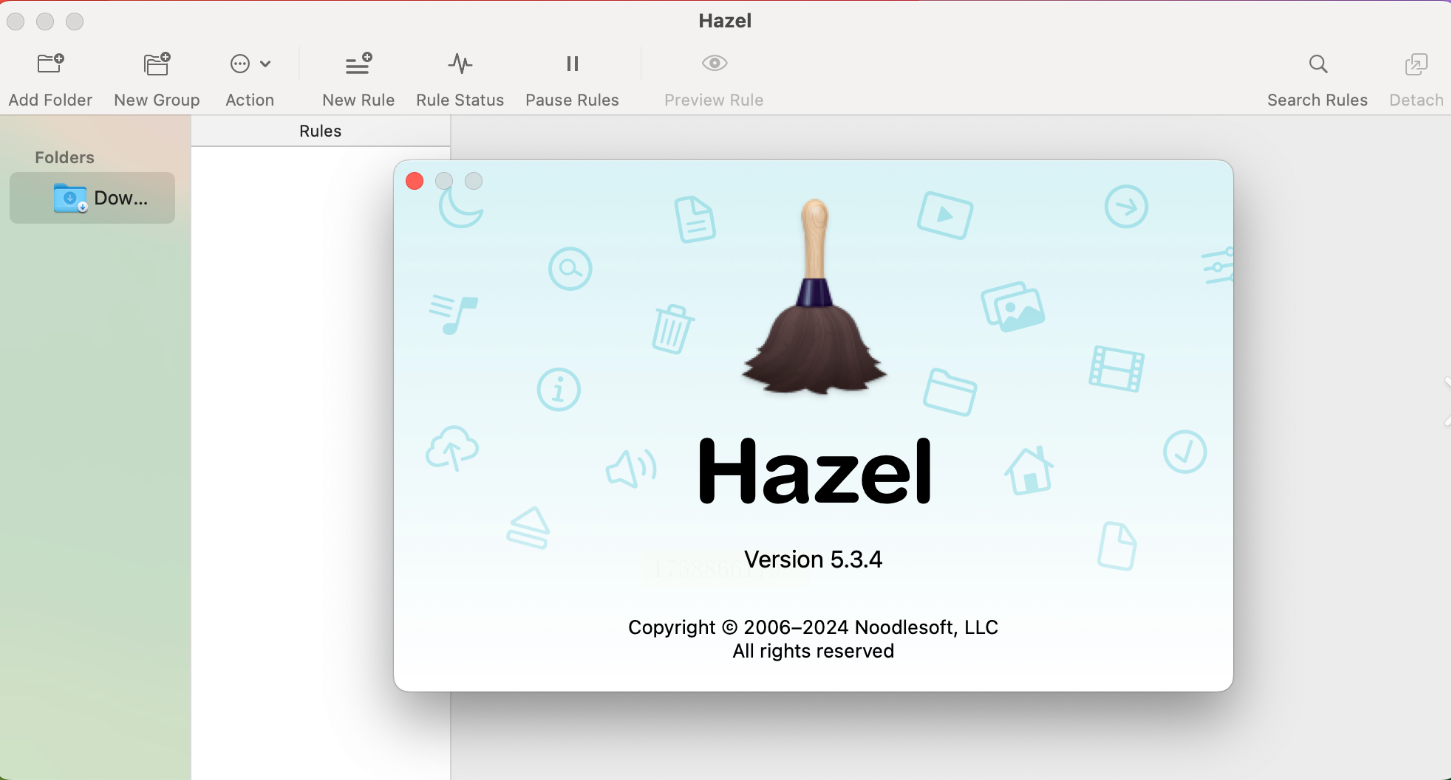The image size is (1451, 780).
Task: Click the Detach toolbar icon
Action: 1416,65
